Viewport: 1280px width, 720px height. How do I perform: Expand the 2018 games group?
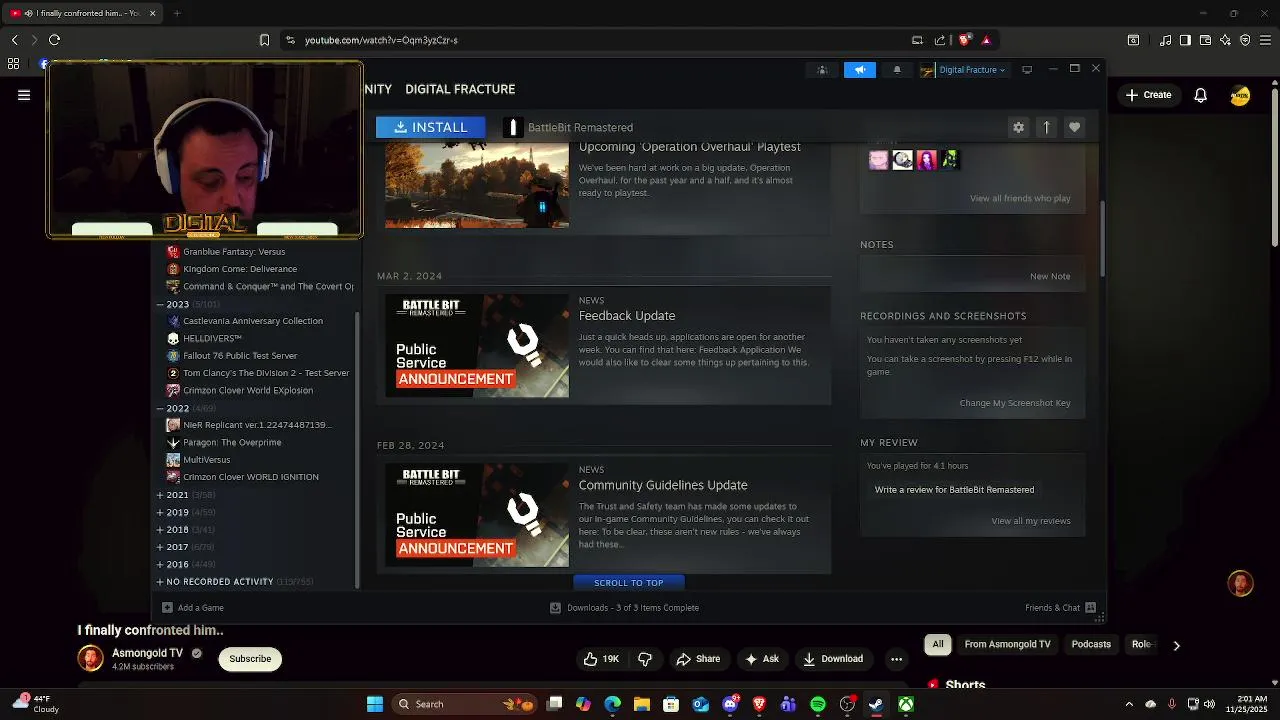[160, 530]
